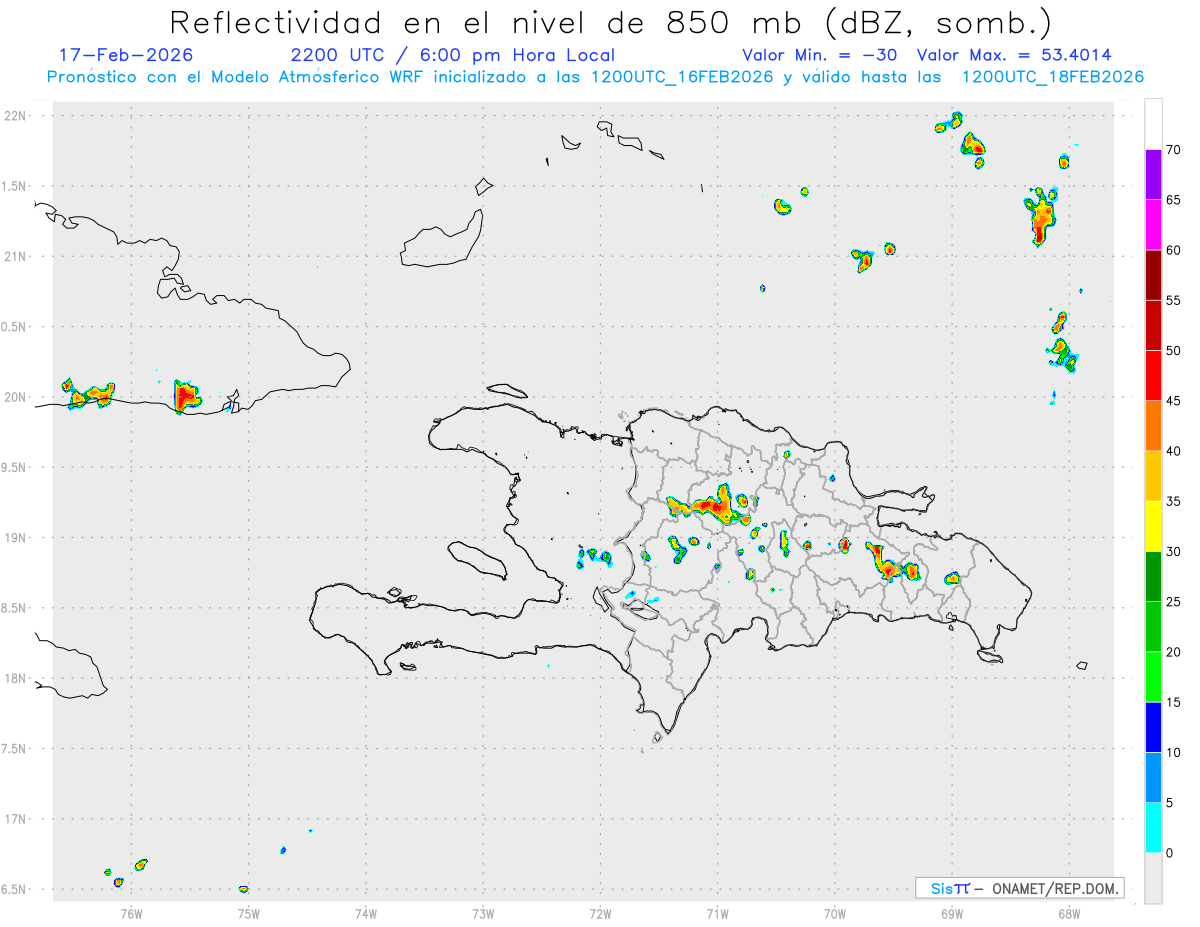Click the colorbar tick label '10'

pyautogui.click(x=1175, y=753)
